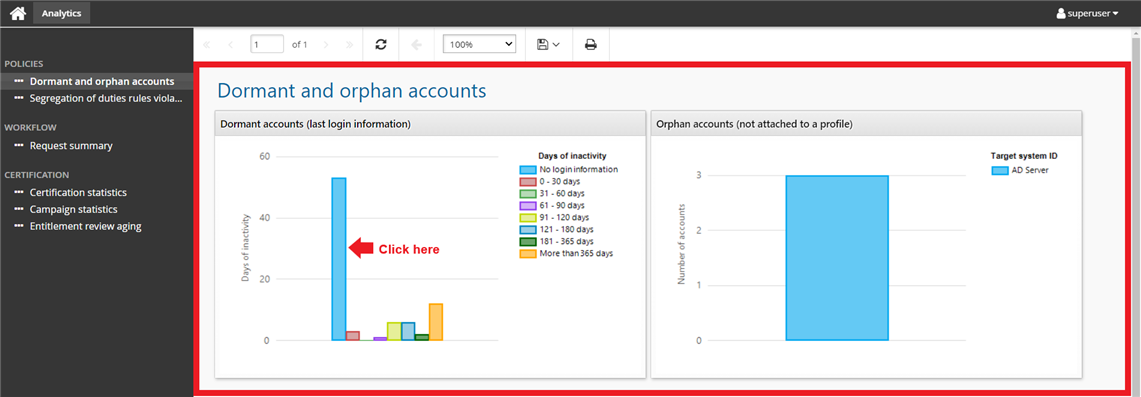Click the page number input field

coord(267,44)
